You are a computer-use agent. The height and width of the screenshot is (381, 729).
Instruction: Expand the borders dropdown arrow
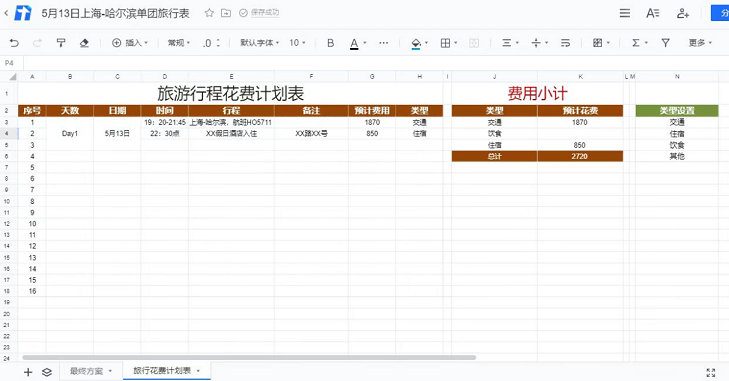click(x=456, y=43)
